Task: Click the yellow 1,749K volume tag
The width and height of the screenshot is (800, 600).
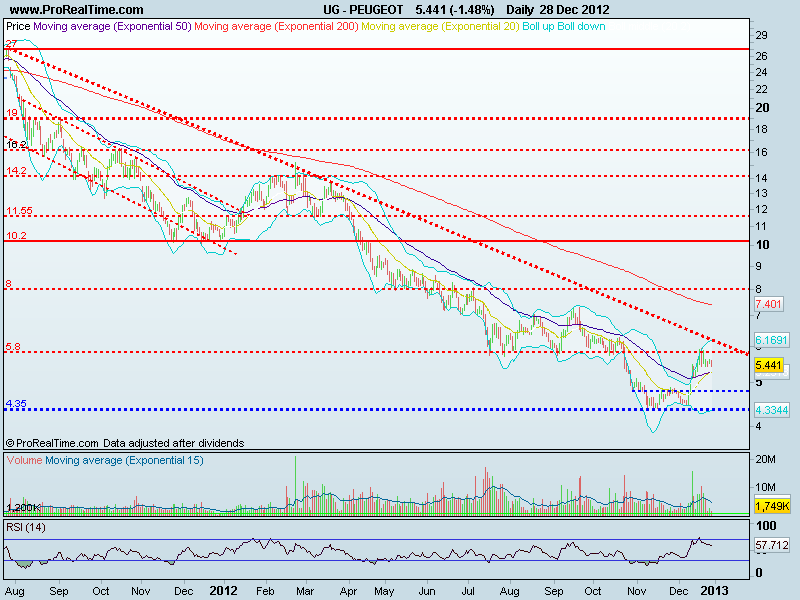Action: [x=772, y=506]
